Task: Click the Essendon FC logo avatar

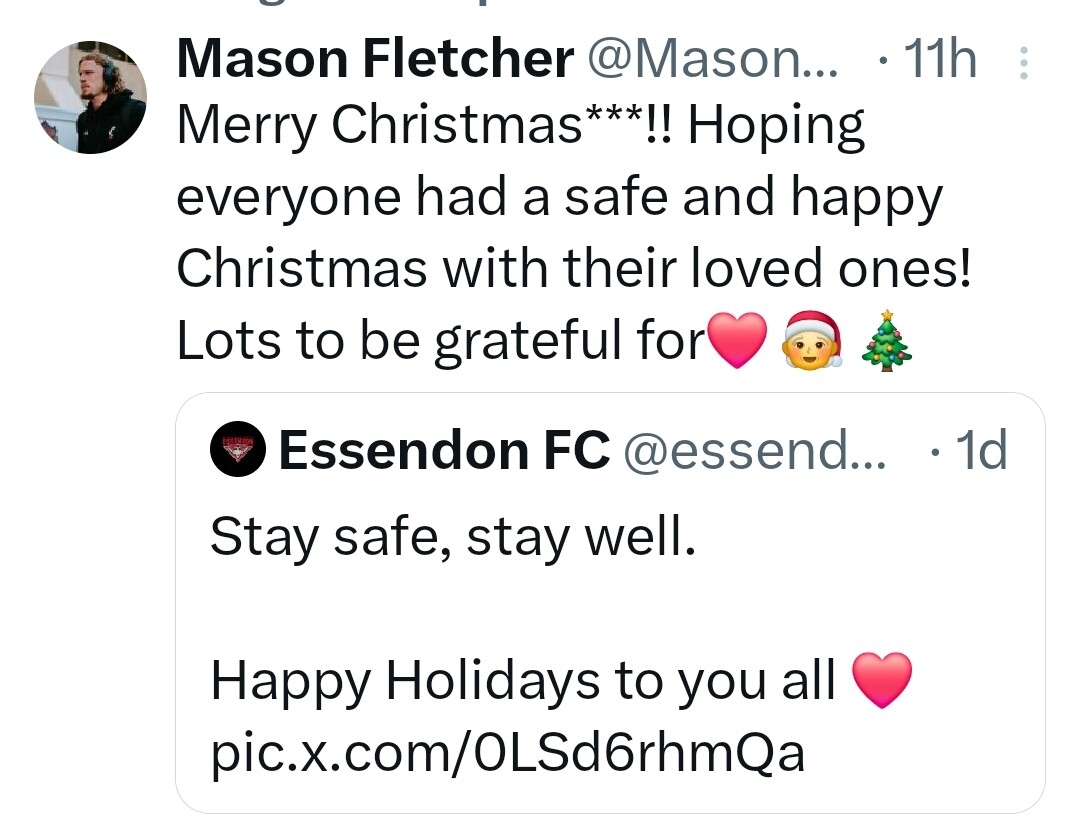Action: 238,449
